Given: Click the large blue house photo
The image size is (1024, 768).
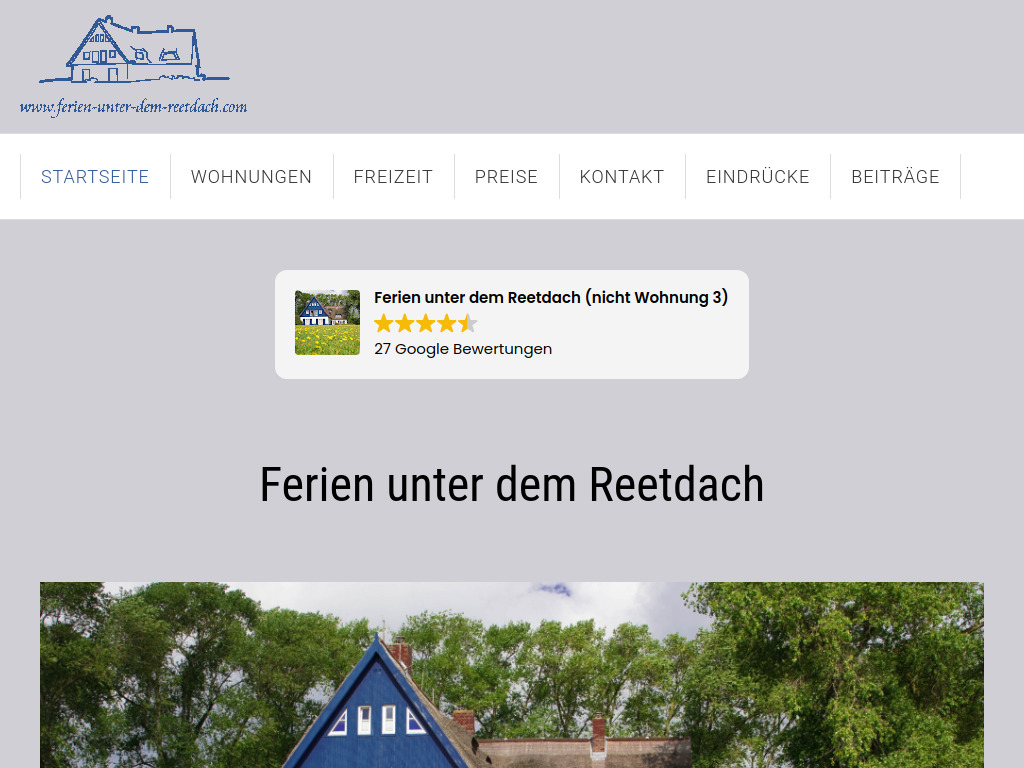Looking at the screenshot, I should pyautogui.click(x=511, y=674).
